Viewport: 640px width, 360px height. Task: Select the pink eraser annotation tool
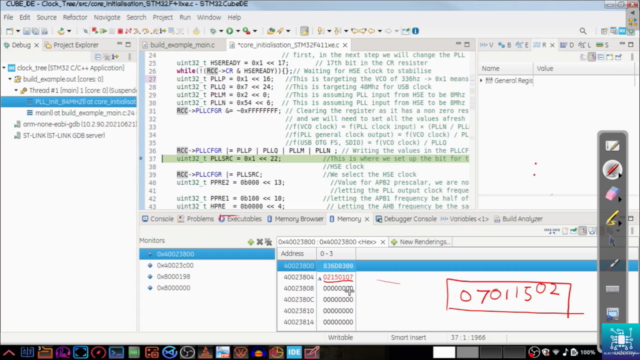(612, 193)
